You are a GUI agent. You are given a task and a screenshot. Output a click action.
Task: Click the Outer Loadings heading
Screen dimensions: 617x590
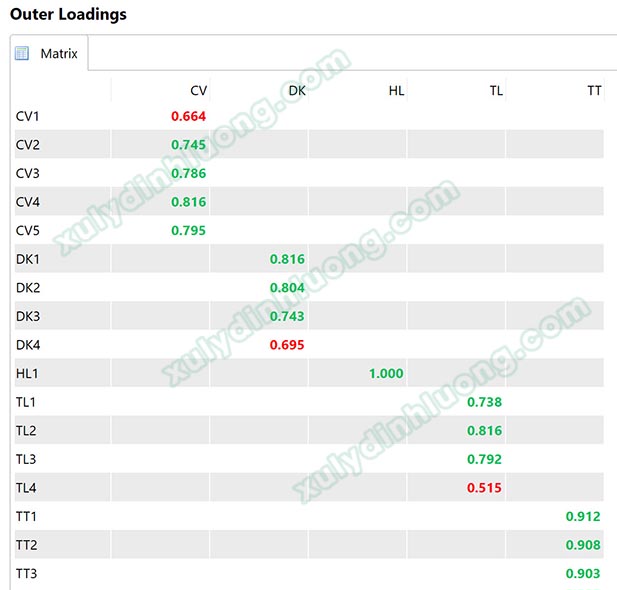coord(68,15)
